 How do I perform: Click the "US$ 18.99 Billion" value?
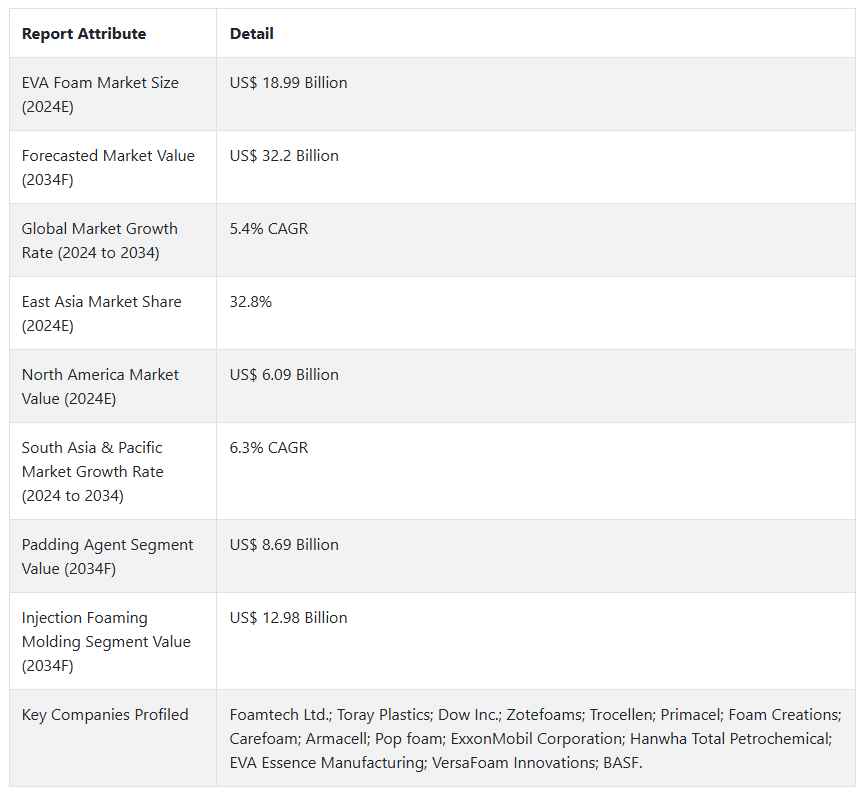[x=289, y=83]
